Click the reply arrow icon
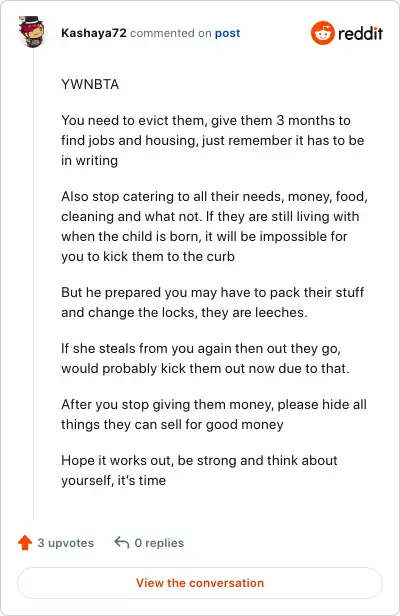The height and width of the screenshot is (616, 400). 122,543
